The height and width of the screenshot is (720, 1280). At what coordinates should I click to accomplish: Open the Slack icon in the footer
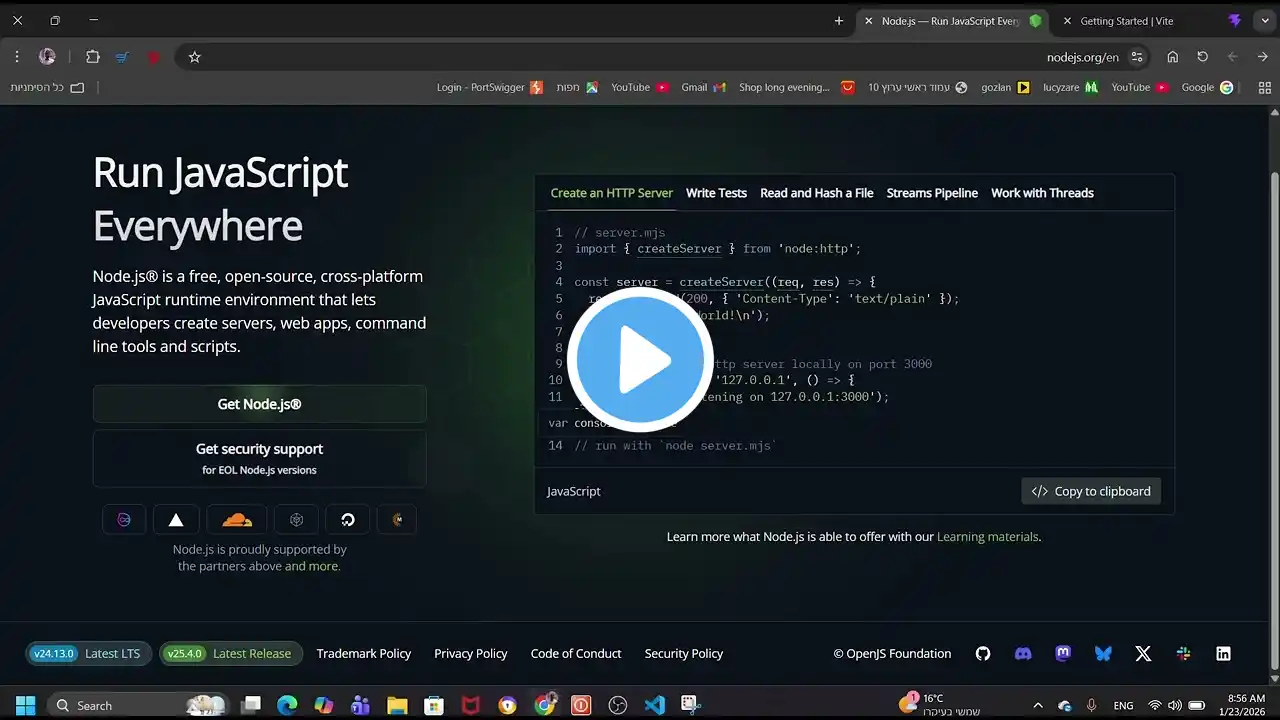coord(1183,653)
